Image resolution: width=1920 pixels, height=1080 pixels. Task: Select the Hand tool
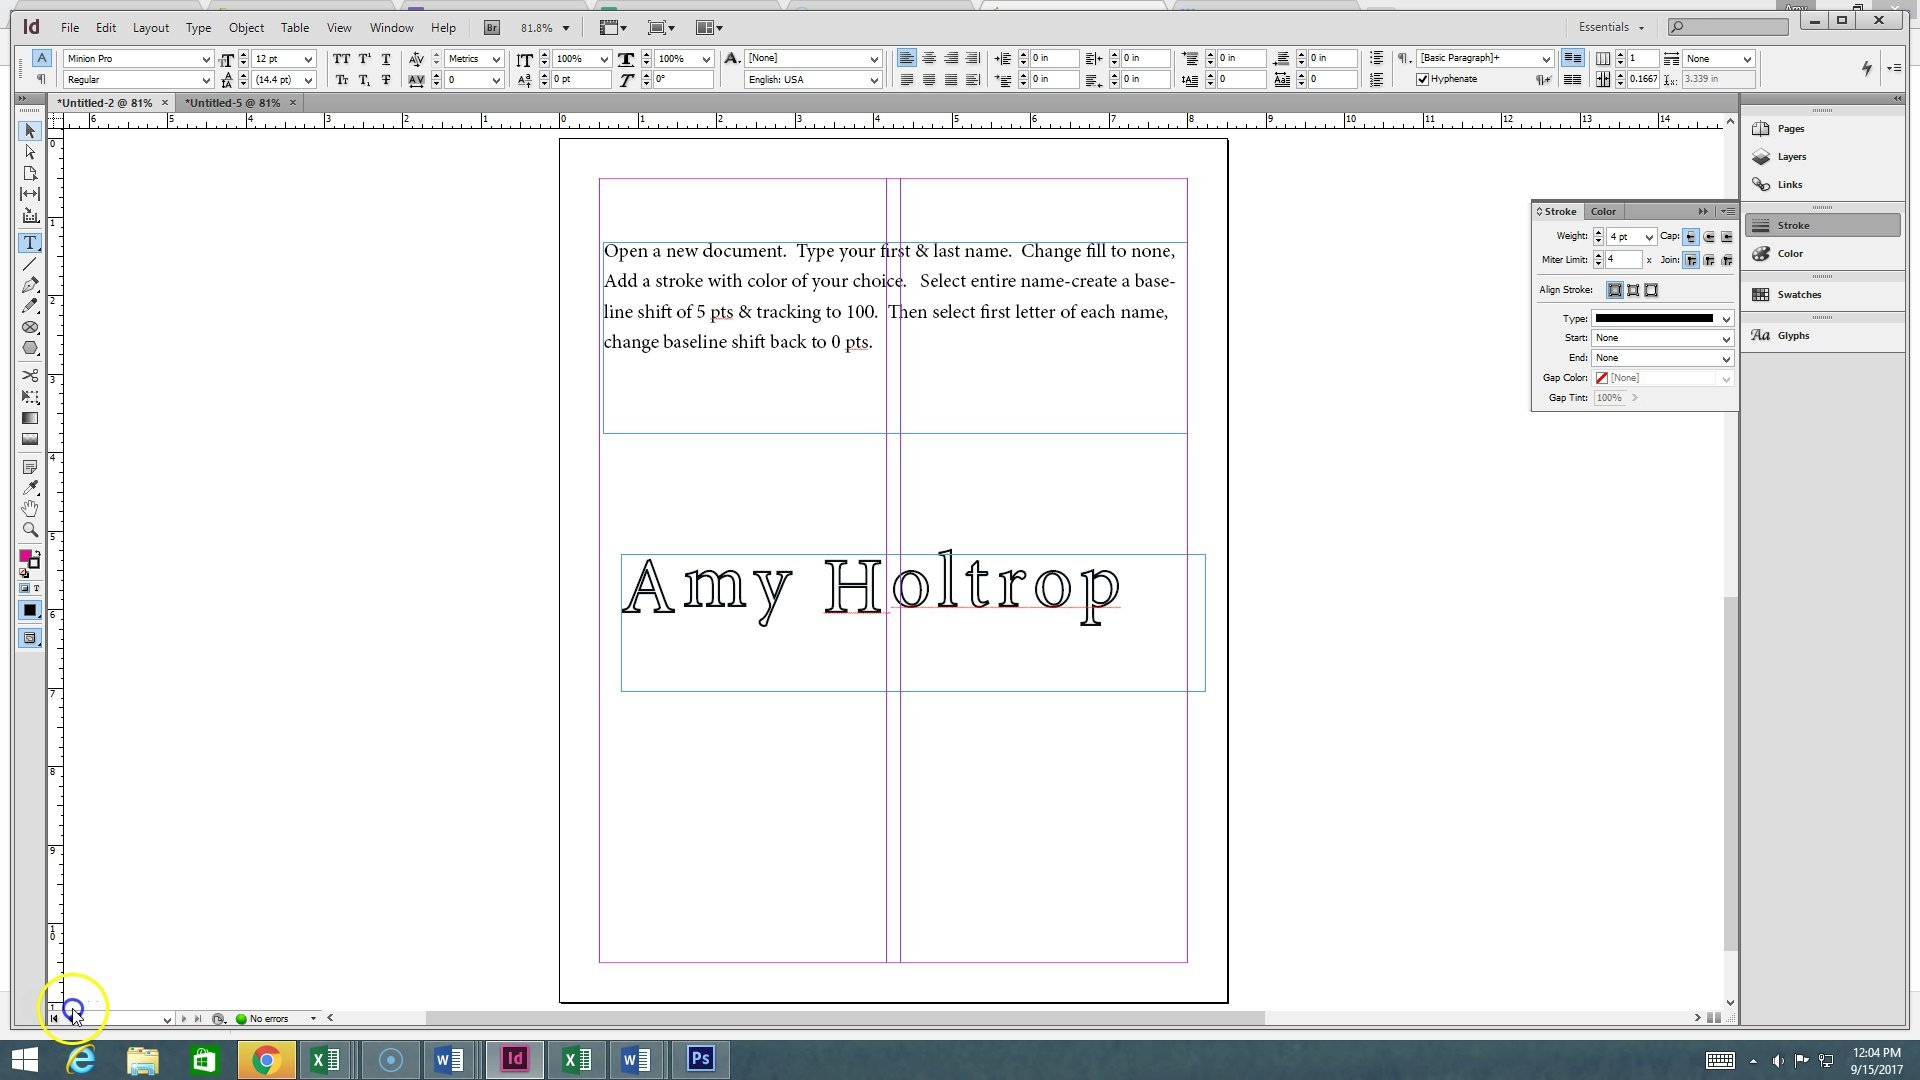point(30,509)
